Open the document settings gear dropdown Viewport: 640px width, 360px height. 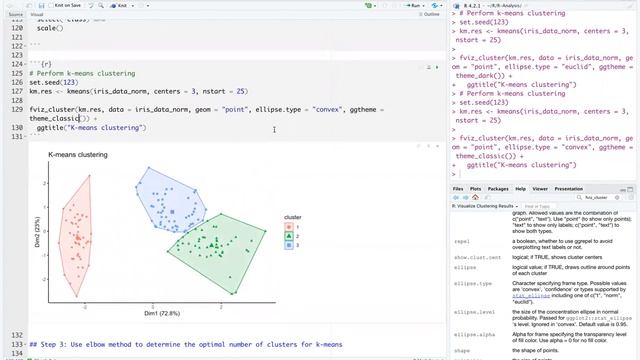point(148,6)
